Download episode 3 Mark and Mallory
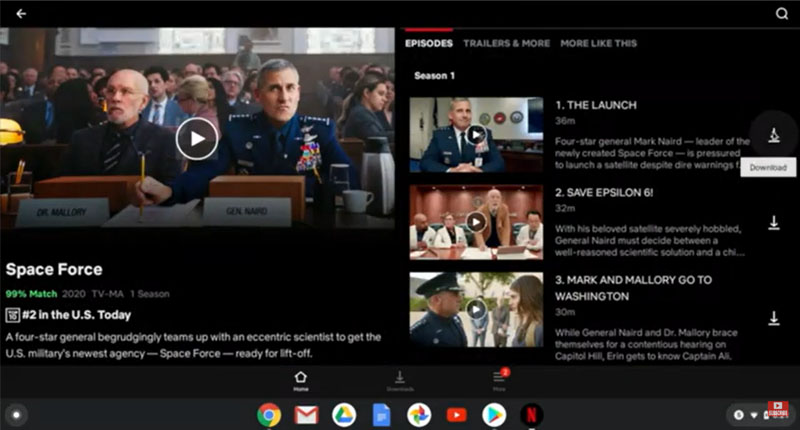 tap(774, 318)
